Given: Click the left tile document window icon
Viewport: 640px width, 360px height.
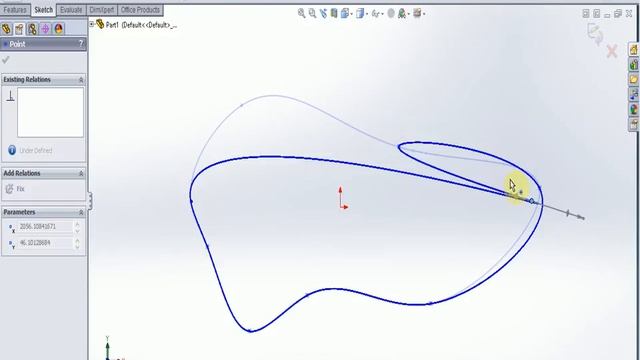Looking at the screenshot, I should (x=586, y=13).
